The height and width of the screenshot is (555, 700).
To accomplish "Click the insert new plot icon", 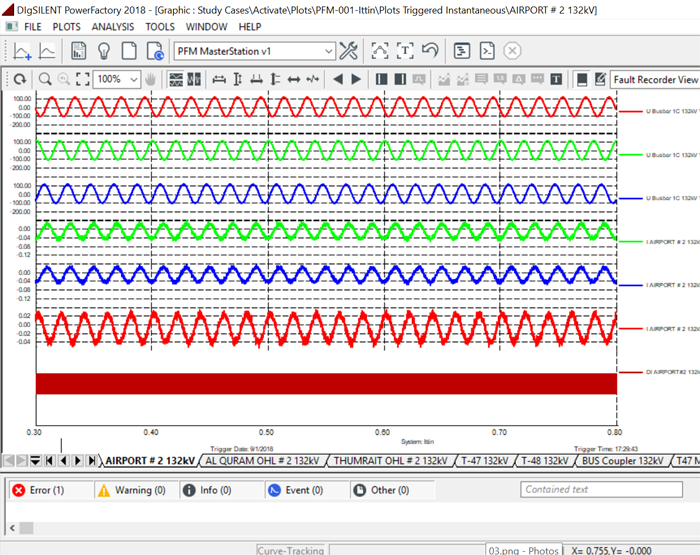I will 22,51.
